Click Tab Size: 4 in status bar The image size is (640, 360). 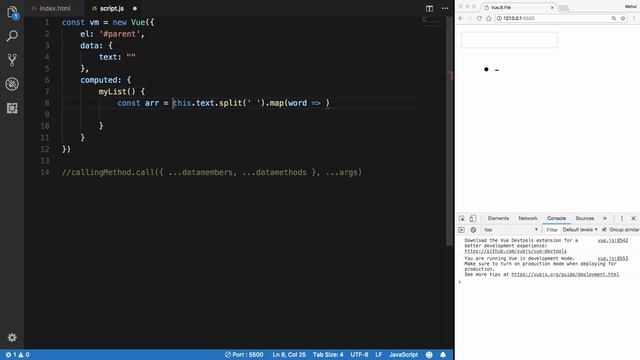point(328,355)
